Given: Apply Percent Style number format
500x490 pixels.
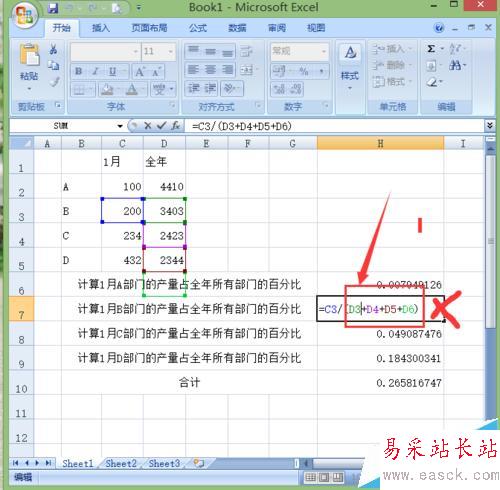Looking at the screenshot, I should click(x=303, y=71).
